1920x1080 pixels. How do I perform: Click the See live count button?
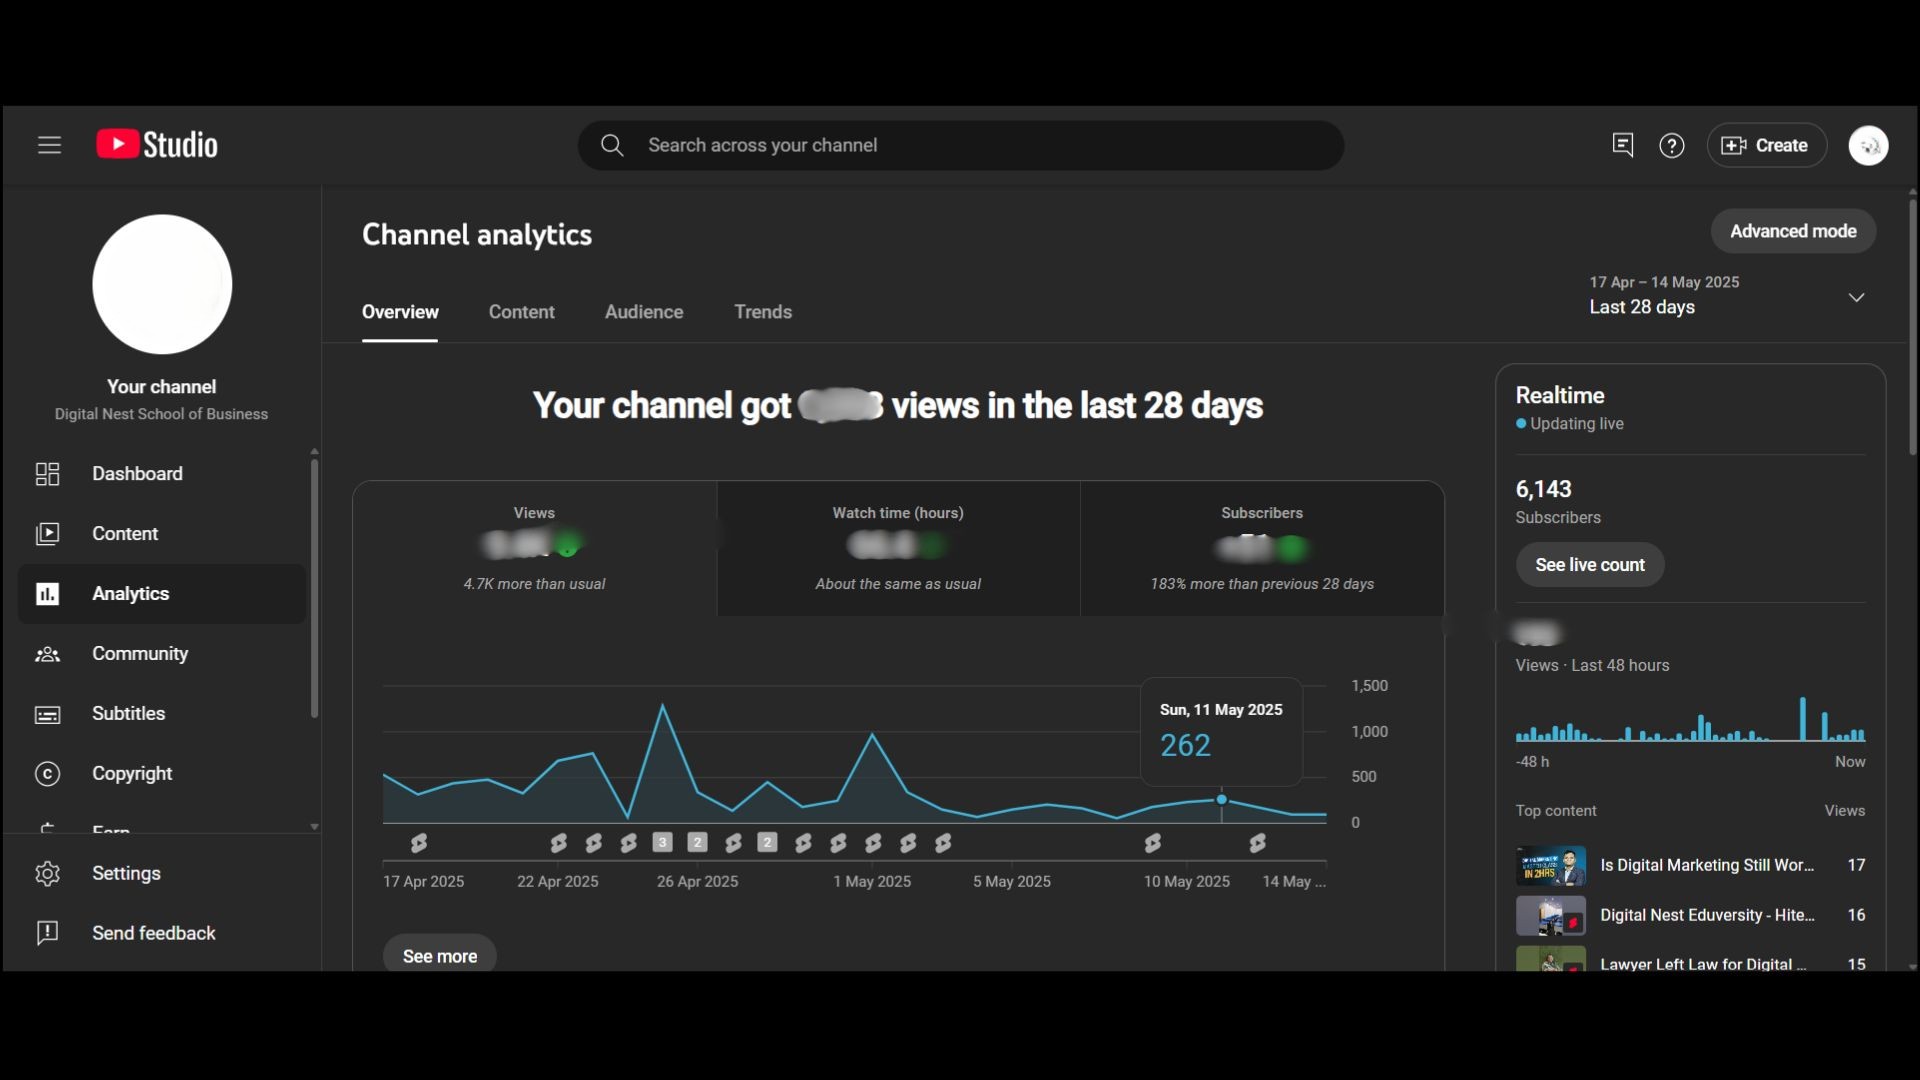pyautogui.click(x=1589, y=565)
